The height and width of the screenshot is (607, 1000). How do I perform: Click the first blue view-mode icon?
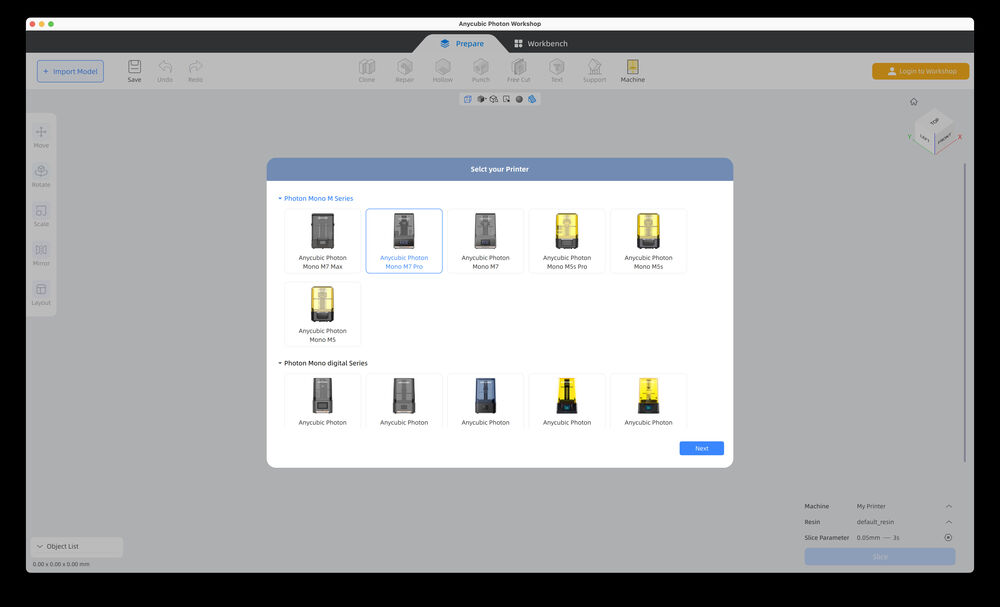click(467, 99)
